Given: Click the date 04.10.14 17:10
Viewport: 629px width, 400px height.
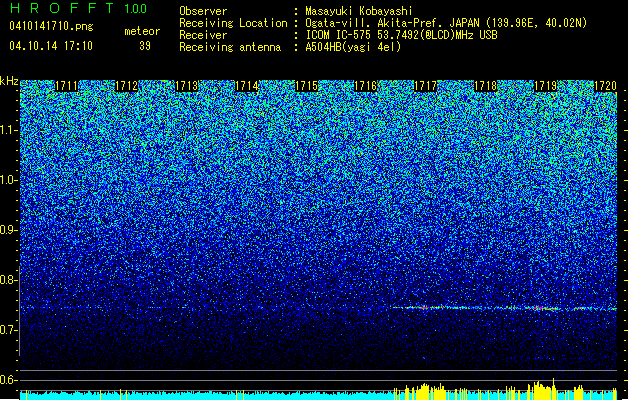Looking at the screenshot, I should (x=51, y=46).
